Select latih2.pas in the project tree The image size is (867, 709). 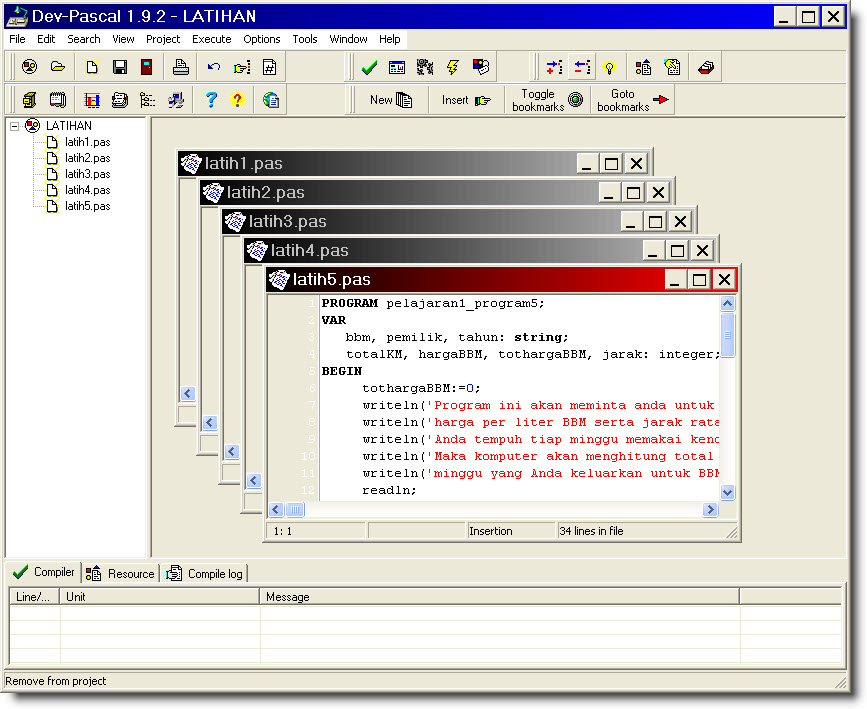87,158
